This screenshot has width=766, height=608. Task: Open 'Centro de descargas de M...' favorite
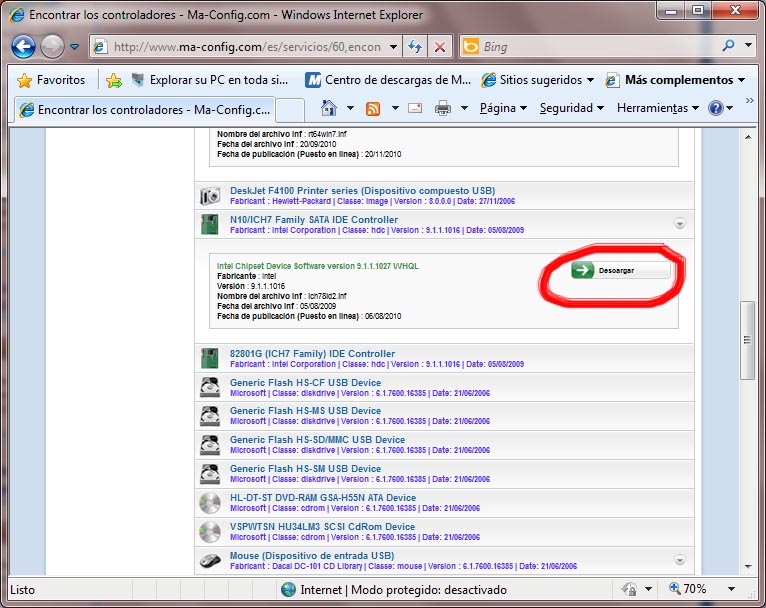coord(388,80)
